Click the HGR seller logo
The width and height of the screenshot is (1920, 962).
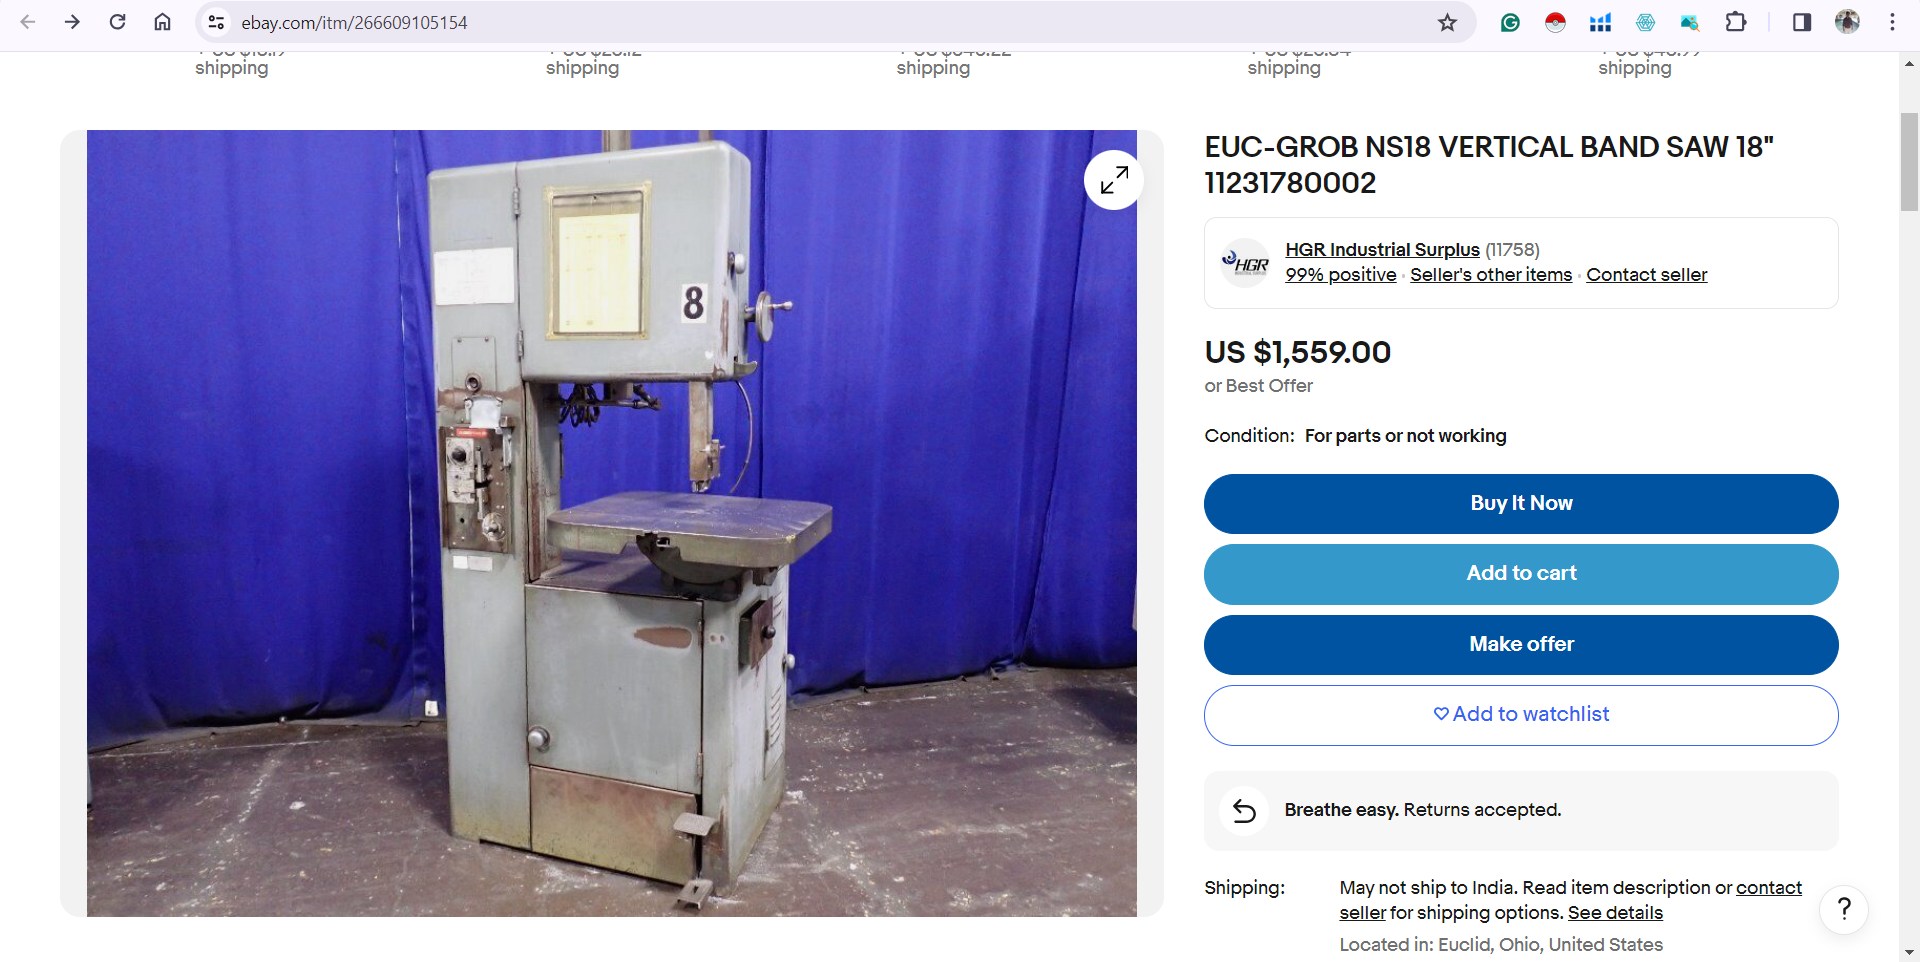(1245, 263)
